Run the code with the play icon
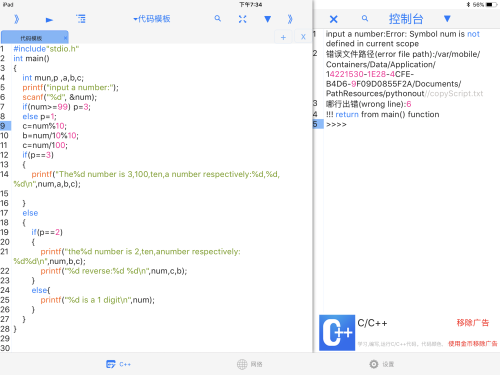Image resolution: width=500 pixels, height=375 pixels. tap(49, 20)
